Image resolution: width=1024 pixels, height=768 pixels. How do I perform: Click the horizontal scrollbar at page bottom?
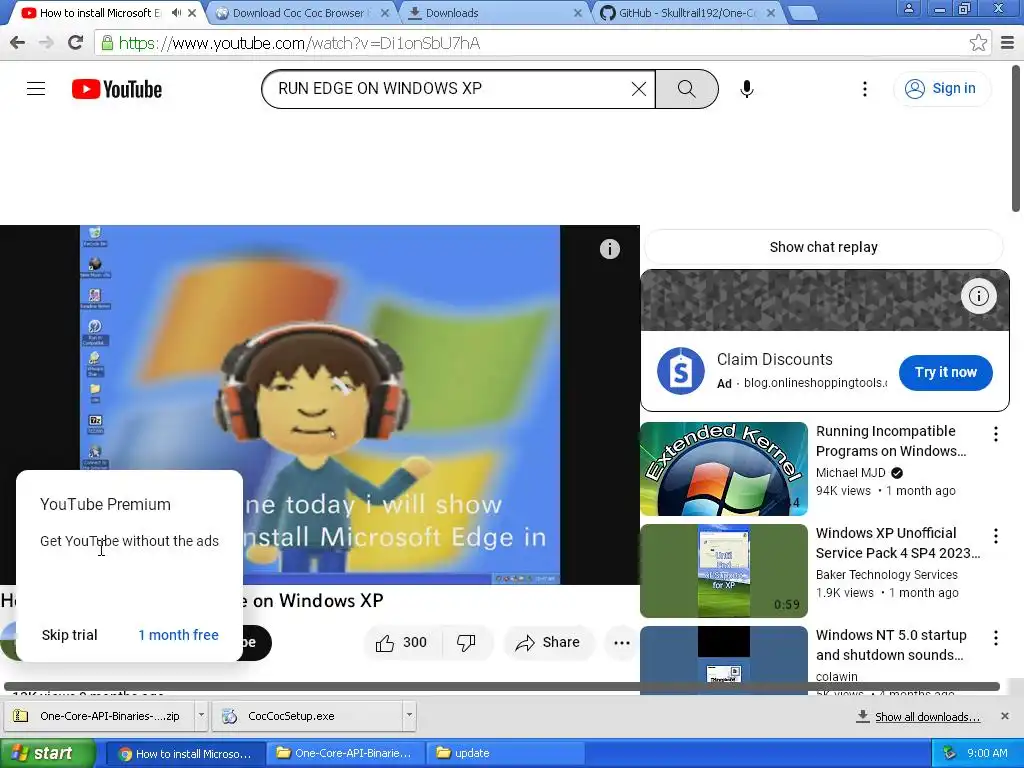click(502, 686)
